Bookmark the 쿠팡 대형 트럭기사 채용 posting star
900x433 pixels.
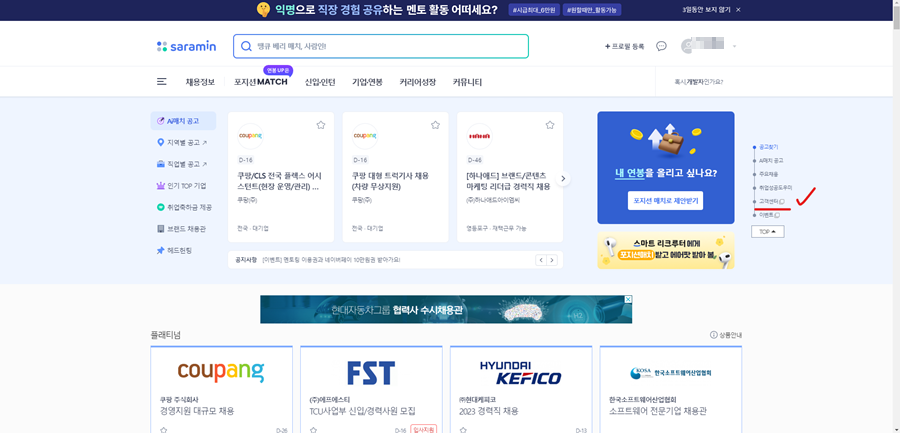[435, 125]
